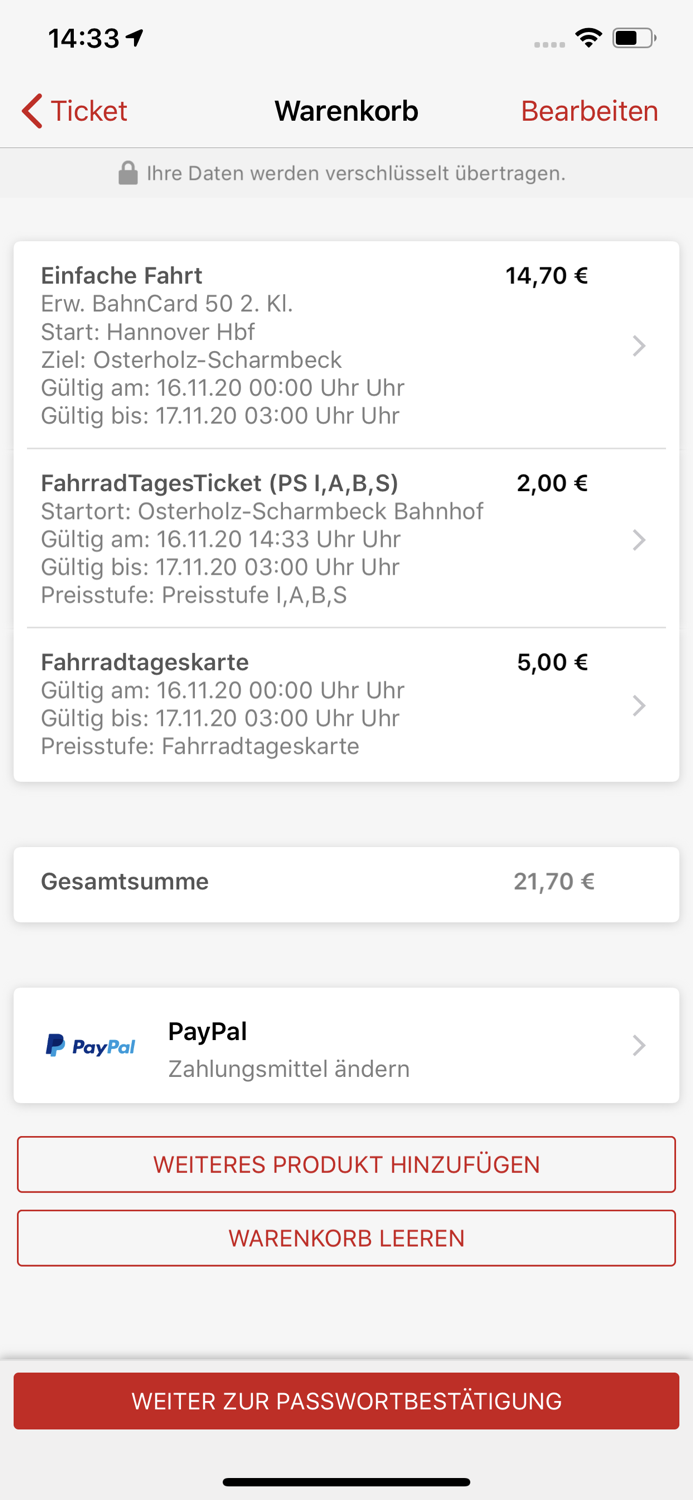The height and width of the screenshot is (1500, 693).
Task: Select Bearbeiten to edit the cart
Action: click(589, 111)
